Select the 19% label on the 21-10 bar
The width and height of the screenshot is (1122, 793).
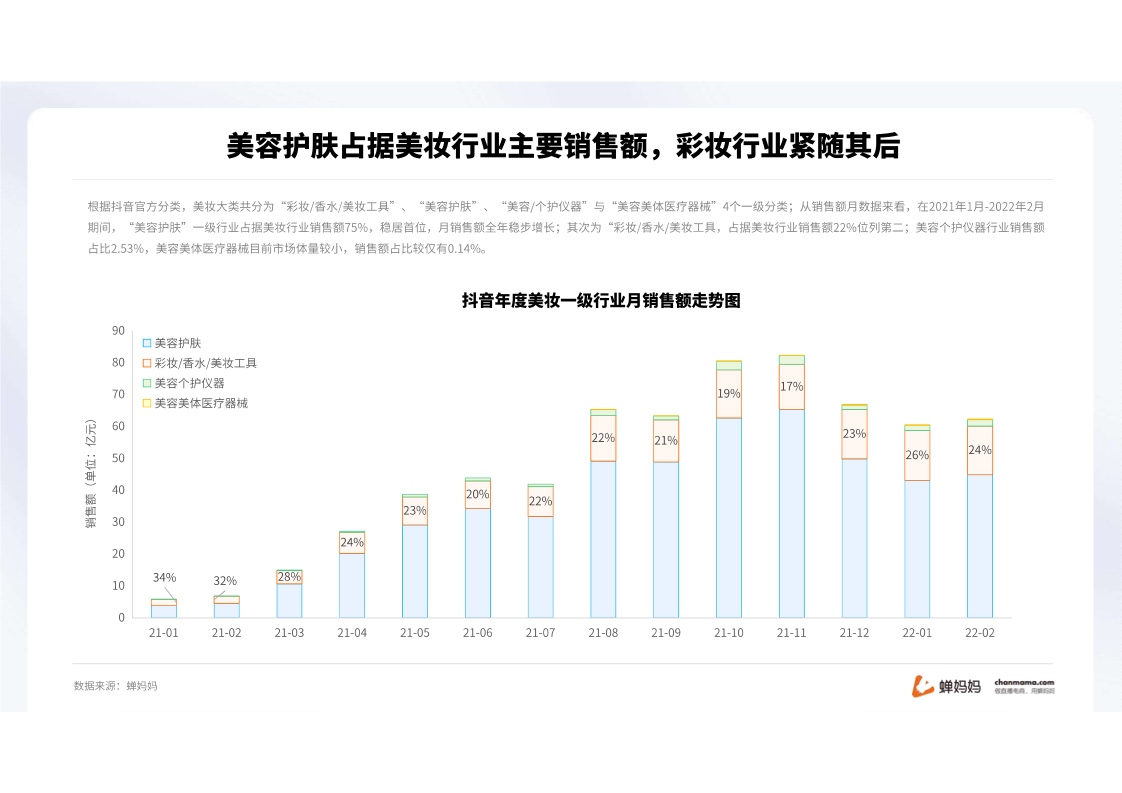point(729,394)
